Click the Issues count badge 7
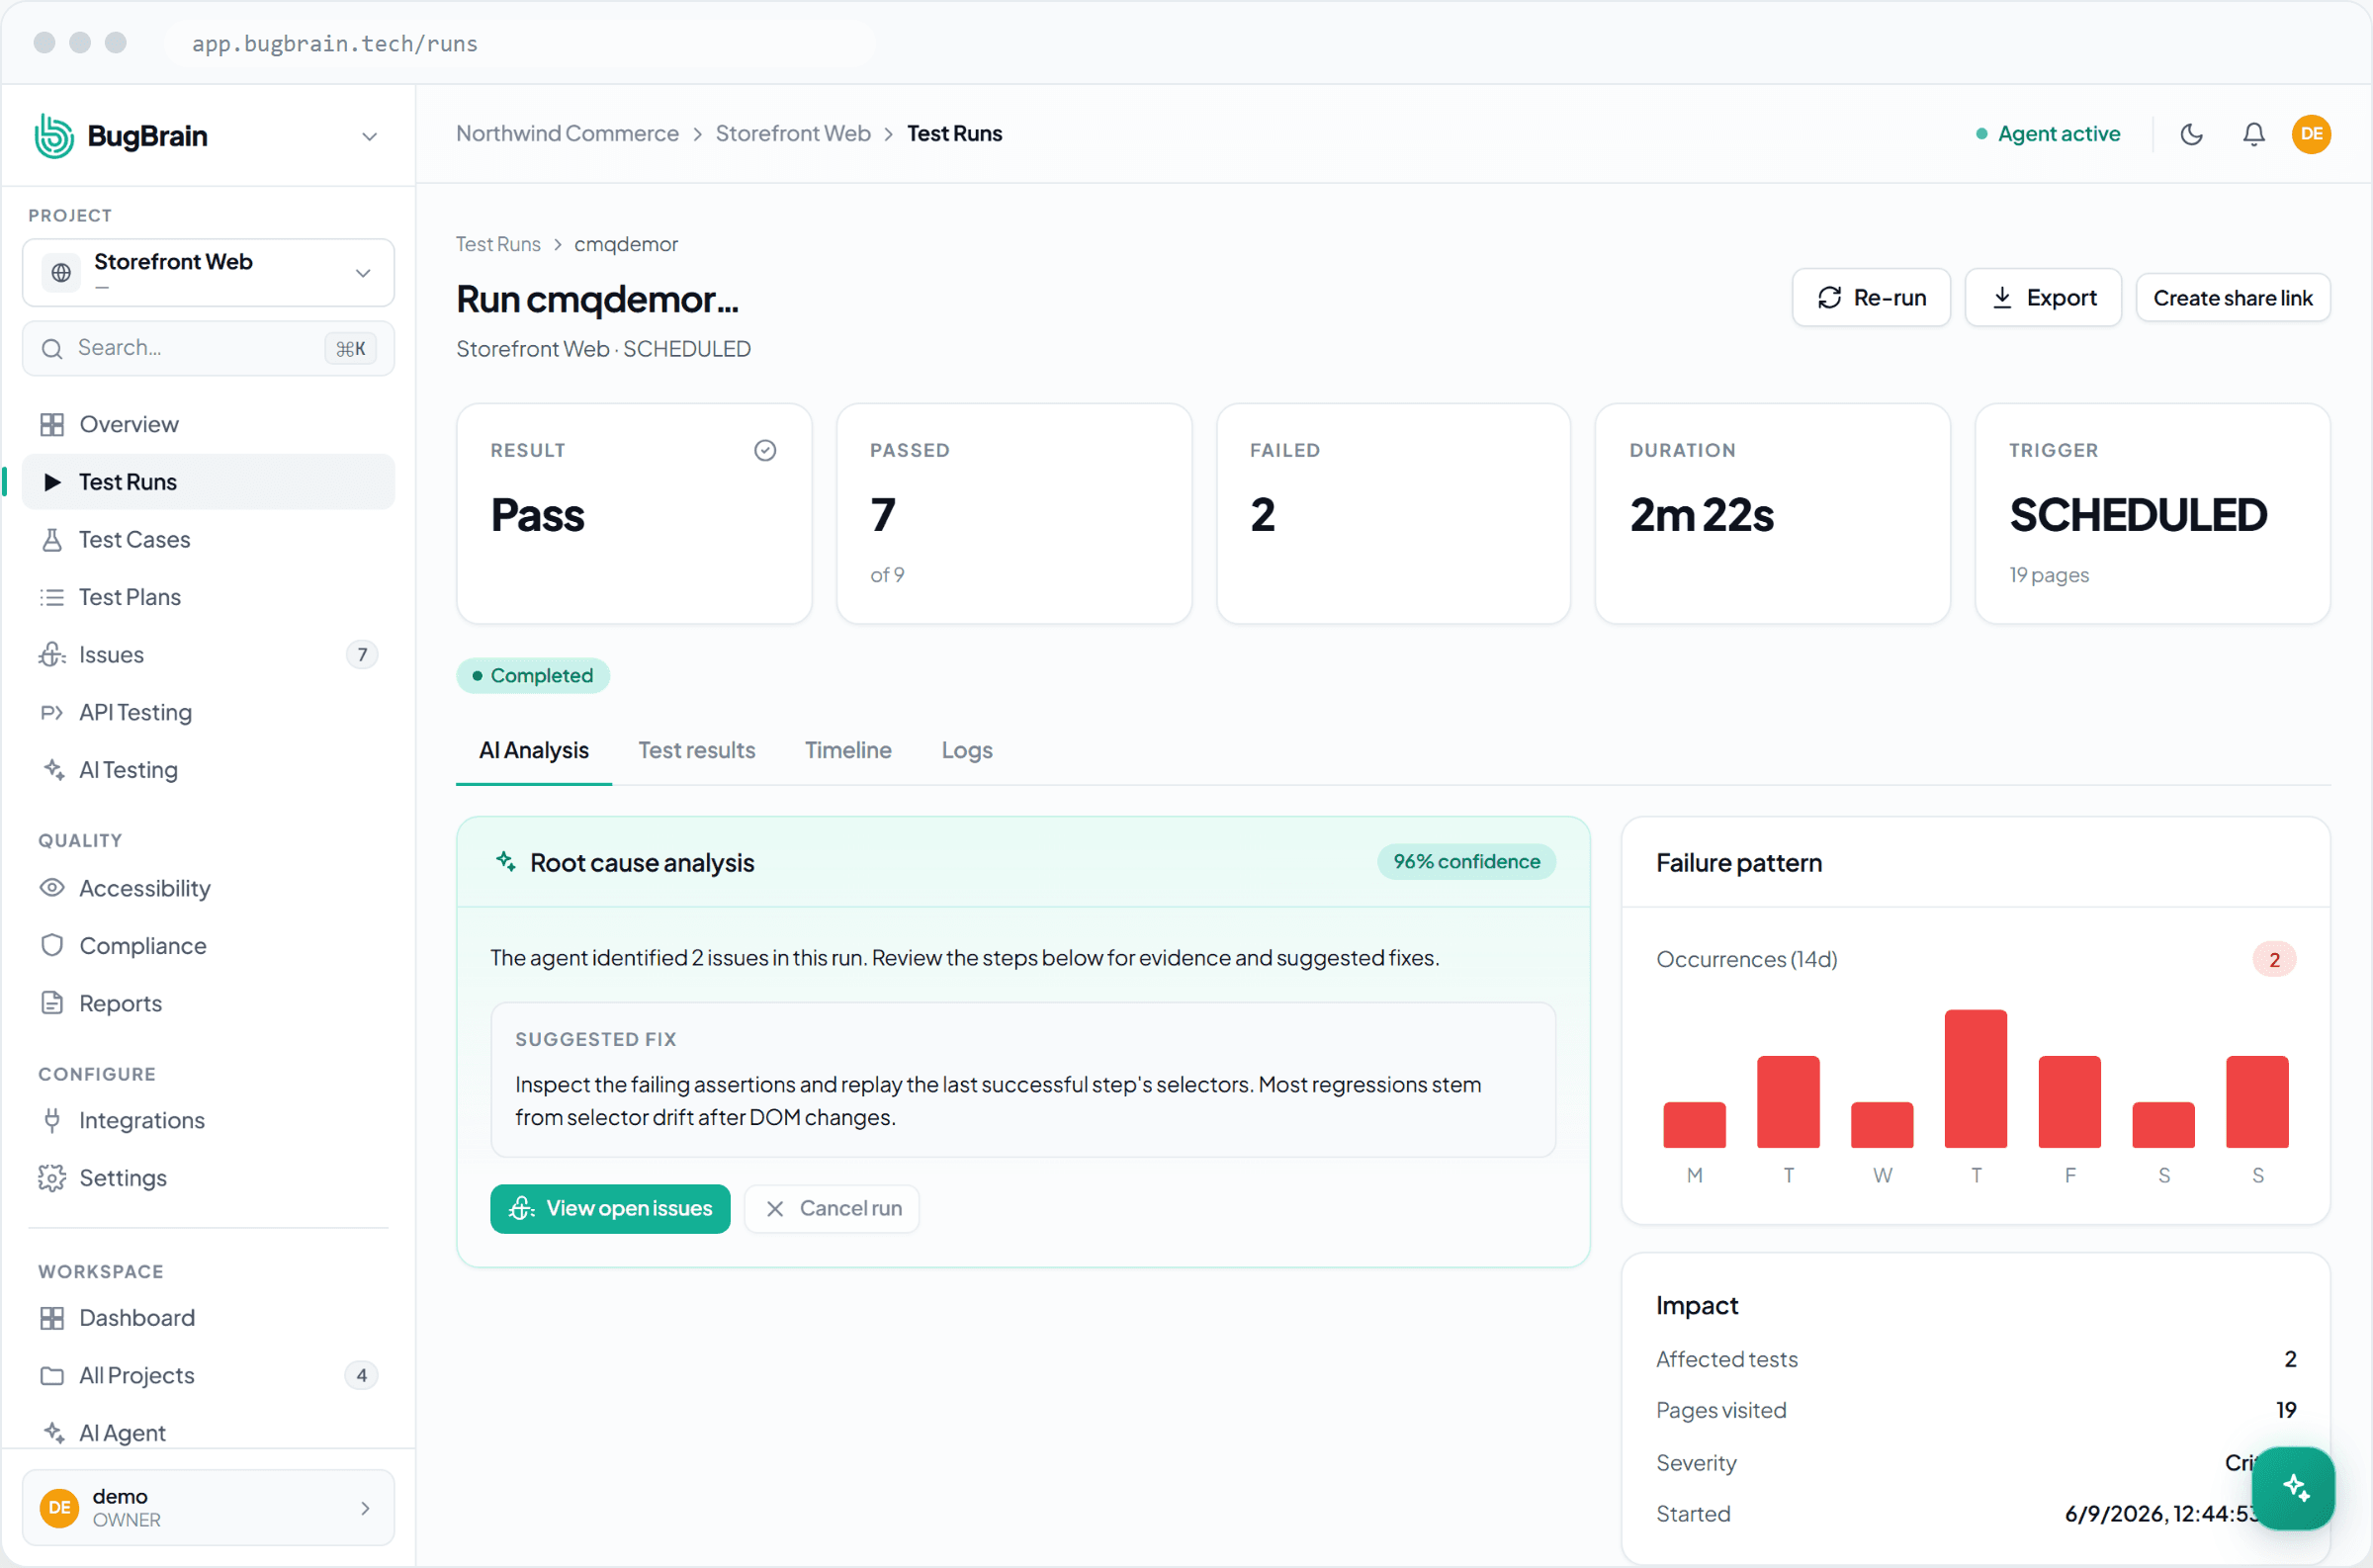2373x1568 pixels. tap(362, 655)
